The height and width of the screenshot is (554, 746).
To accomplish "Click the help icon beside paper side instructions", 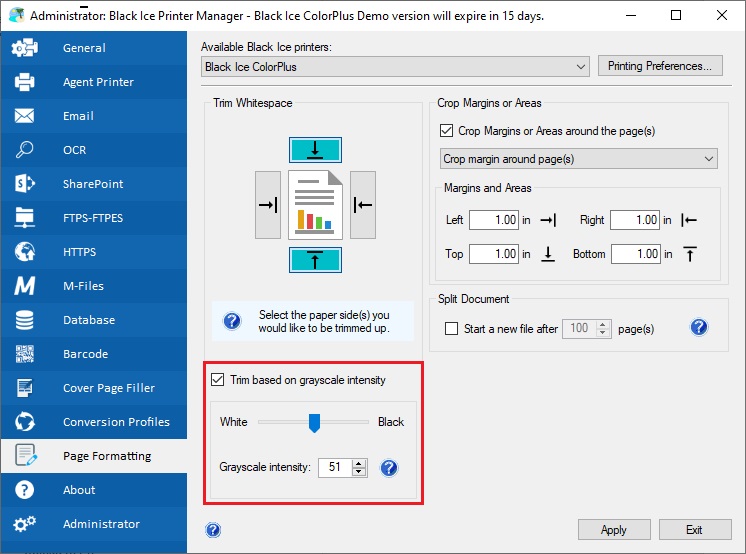I will click(x=232, y=321).
